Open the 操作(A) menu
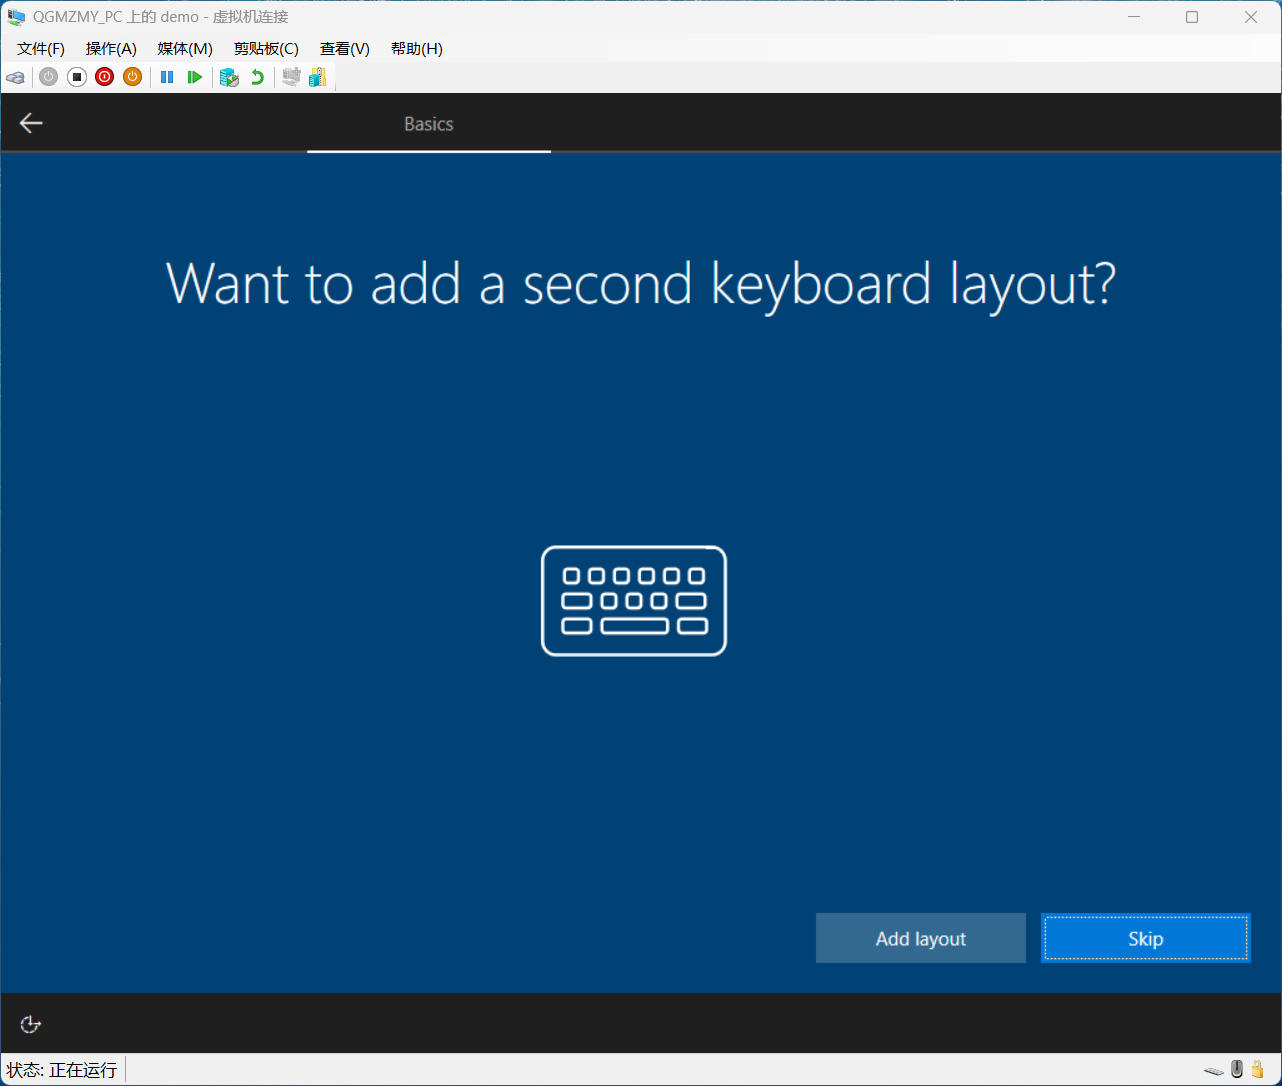1282x1086 pixels. [x=111, y=49]
